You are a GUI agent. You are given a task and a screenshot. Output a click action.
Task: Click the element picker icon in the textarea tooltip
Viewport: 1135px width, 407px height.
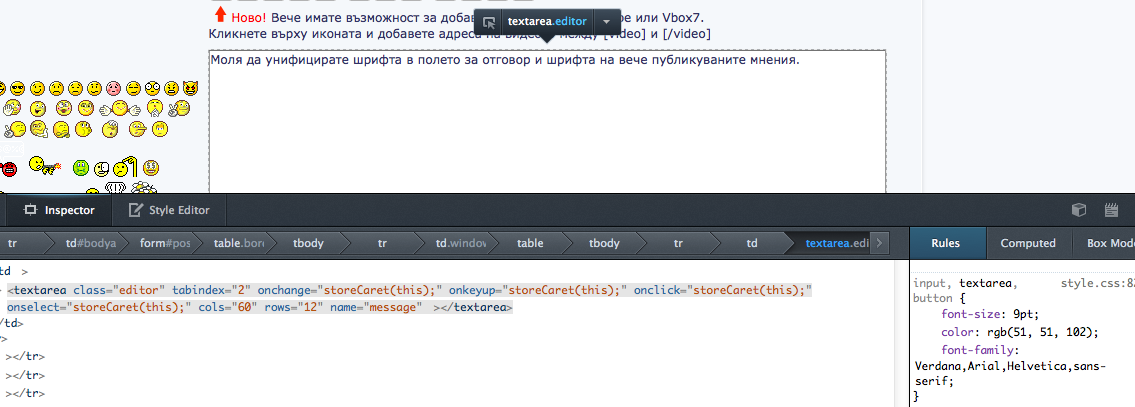[x=489, y=21]
